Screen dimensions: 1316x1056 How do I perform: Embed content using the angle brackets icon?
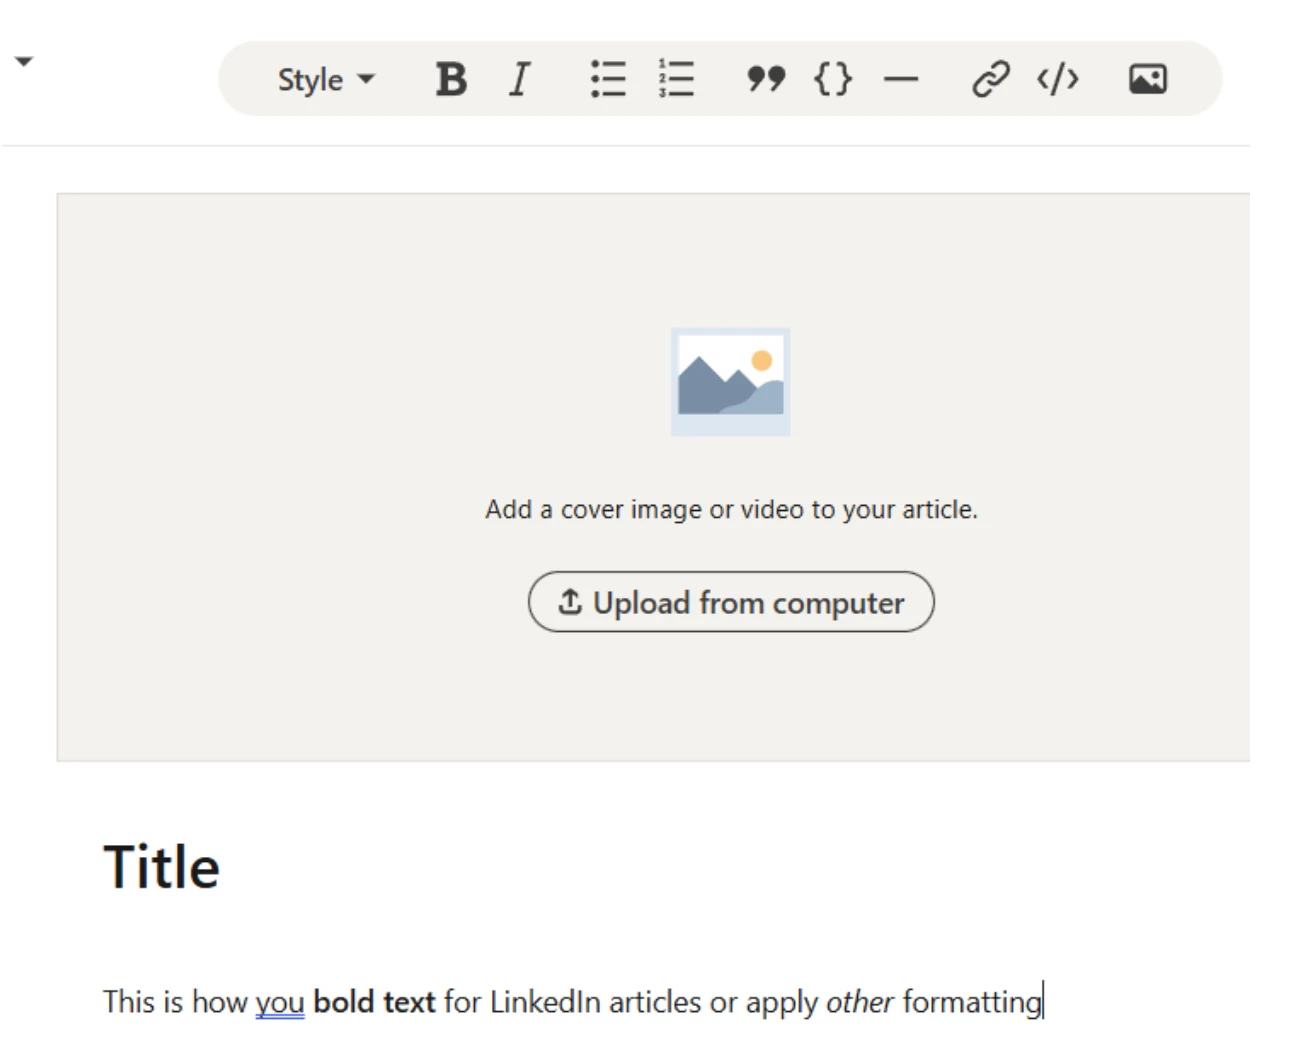(1058, 79)
